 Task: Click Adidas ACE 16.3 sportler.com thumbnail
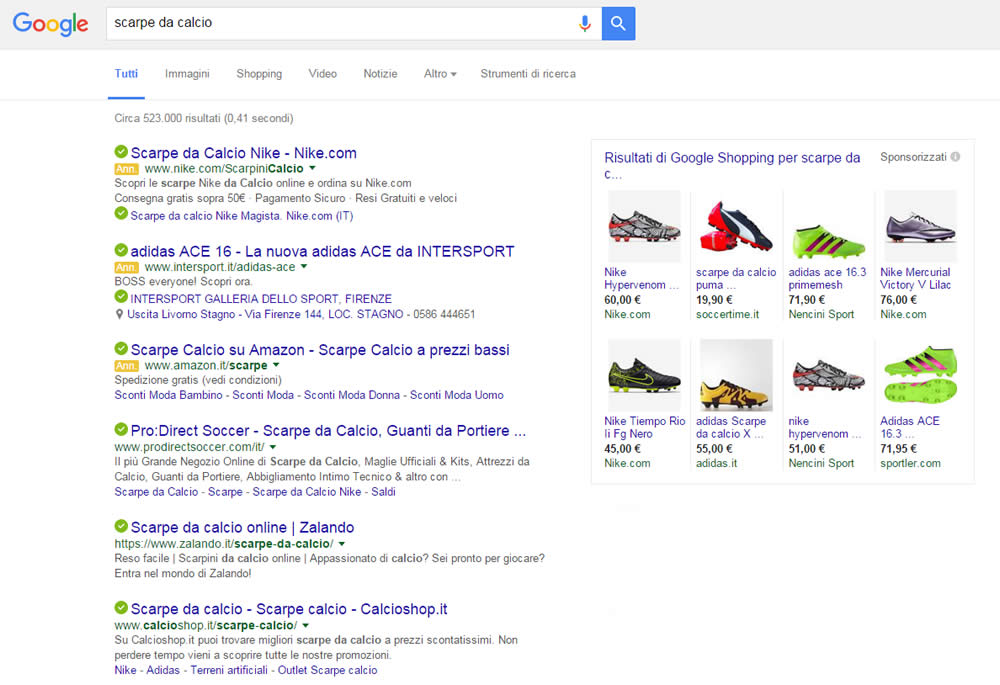tap(920, 375)
